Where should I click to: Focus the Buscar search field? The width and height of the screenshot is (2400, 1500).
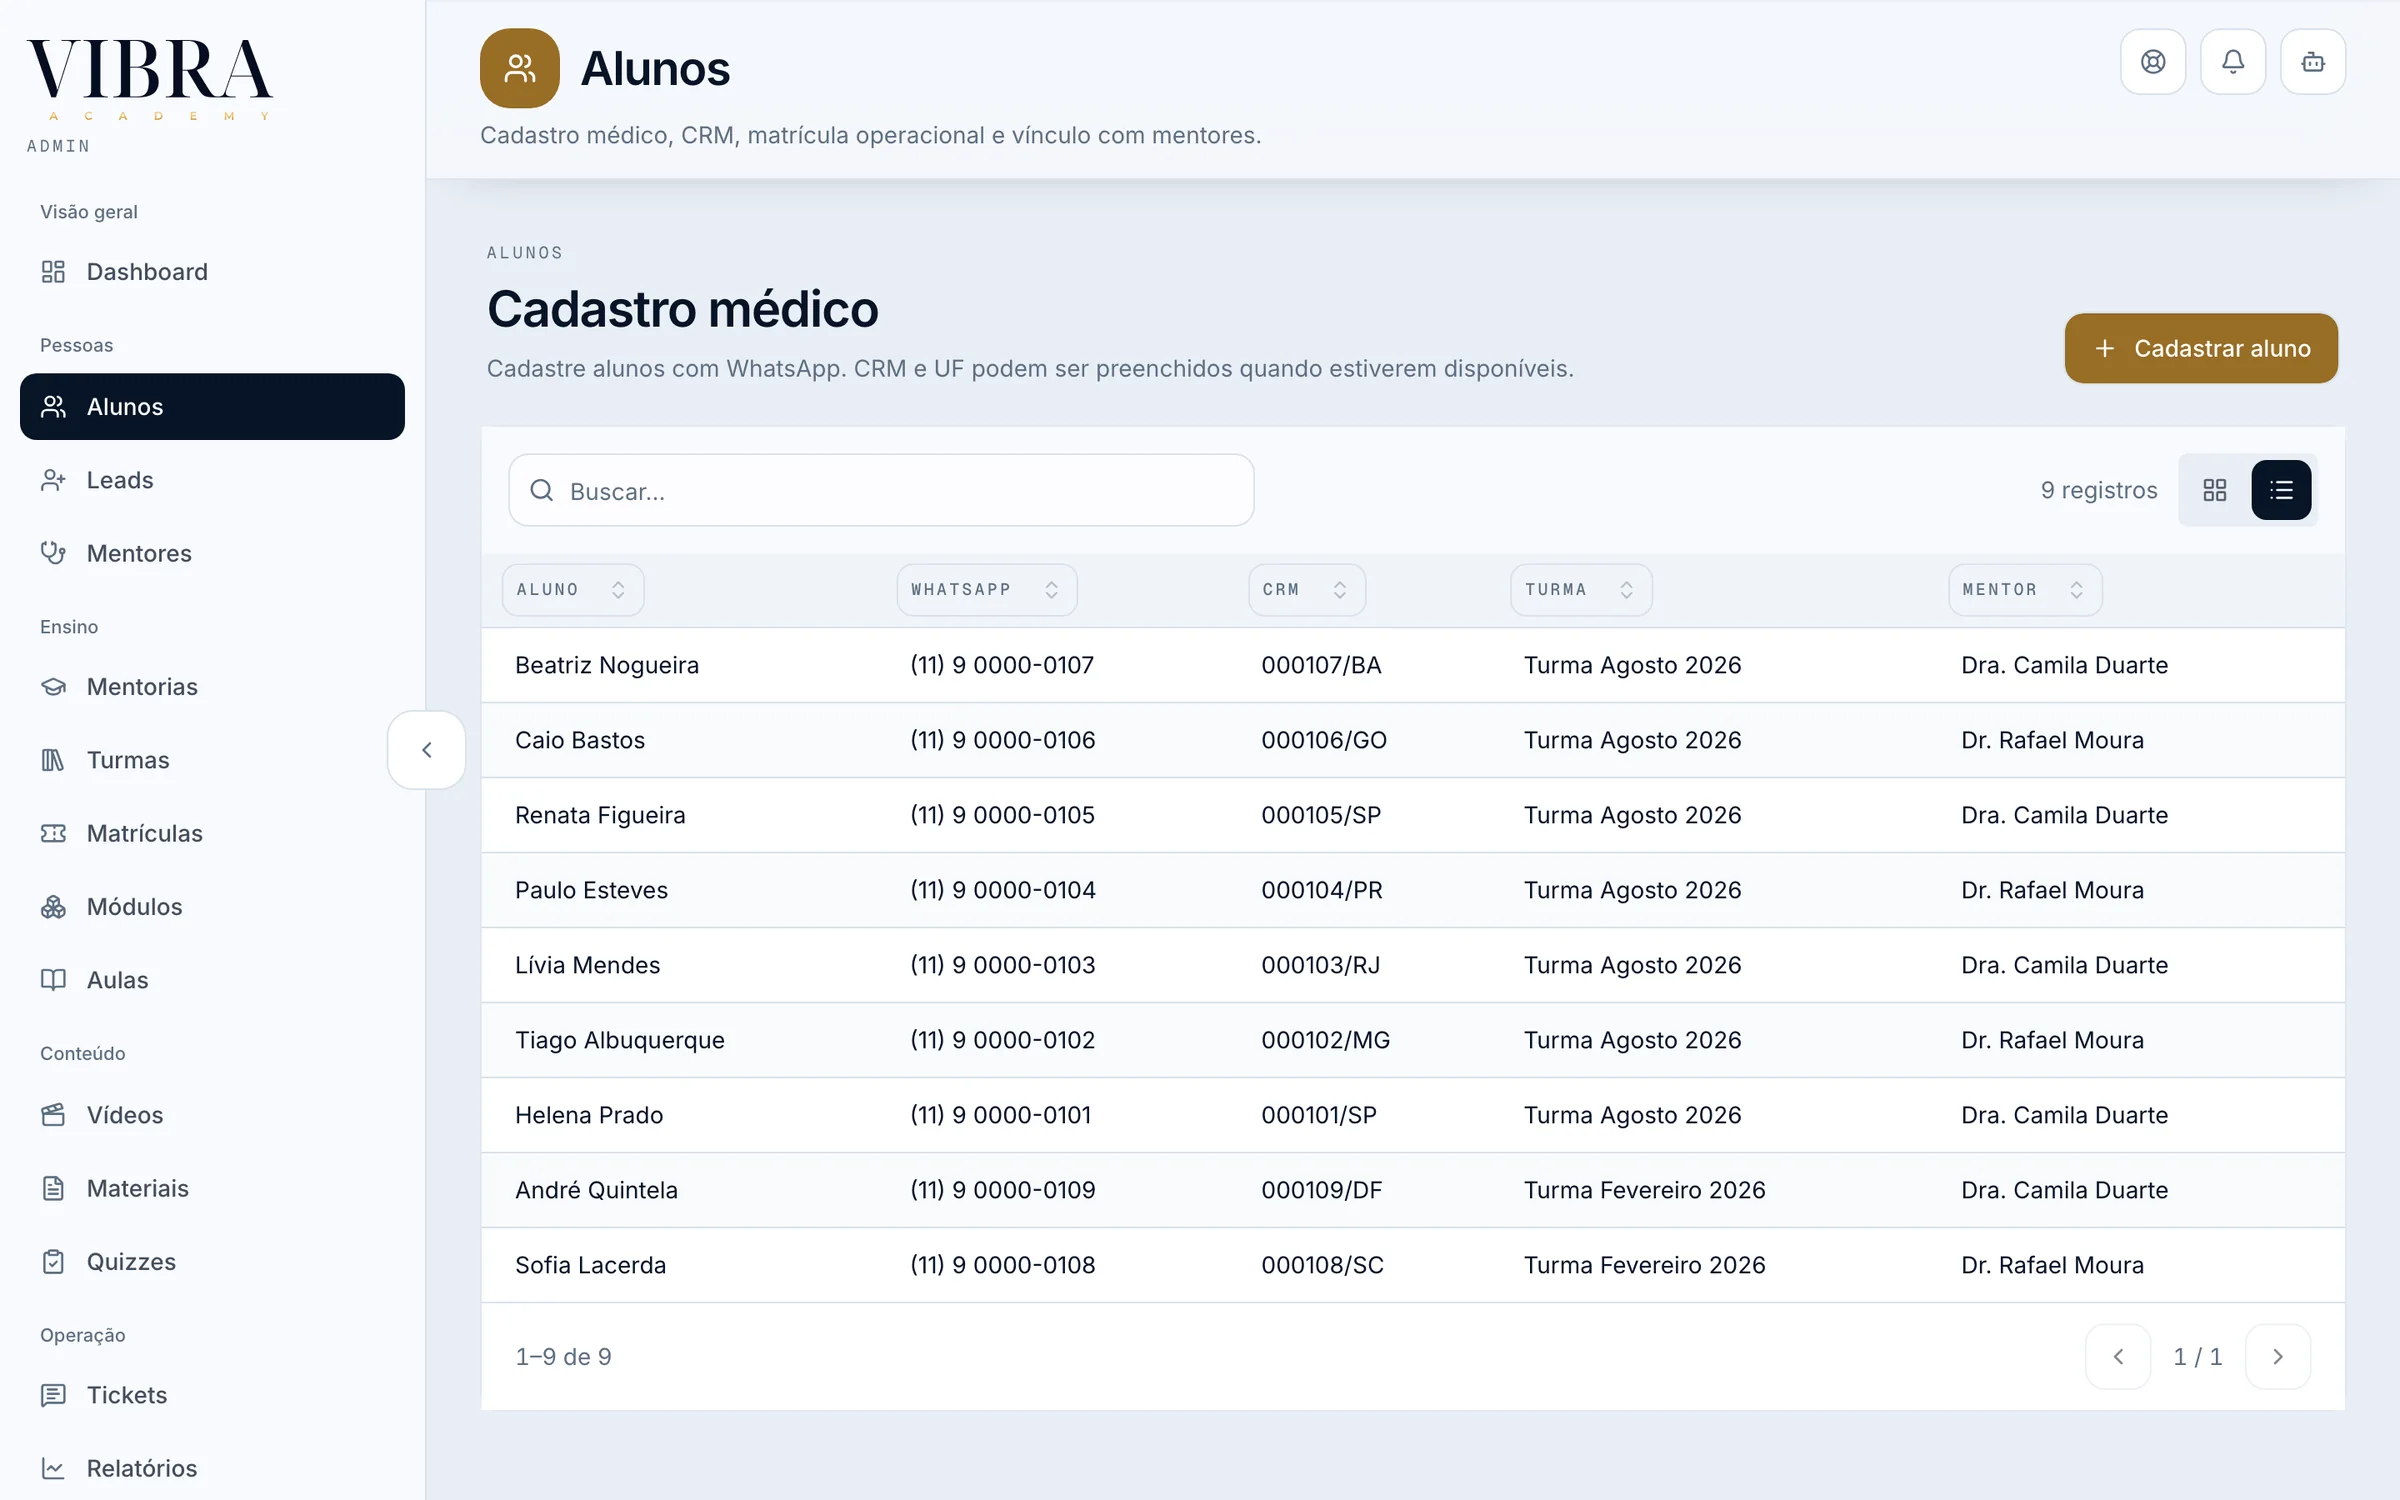(x=881, y=490)
